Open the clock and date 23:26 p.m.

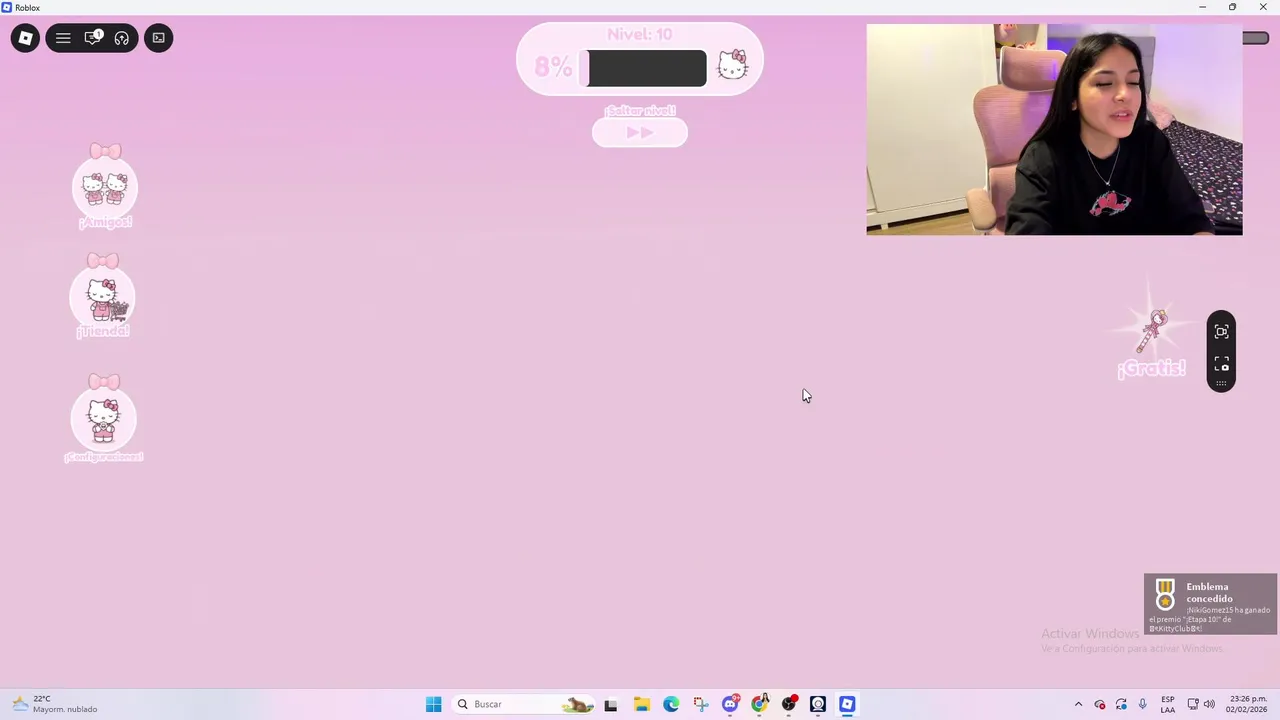click(x=1248, y=704)
